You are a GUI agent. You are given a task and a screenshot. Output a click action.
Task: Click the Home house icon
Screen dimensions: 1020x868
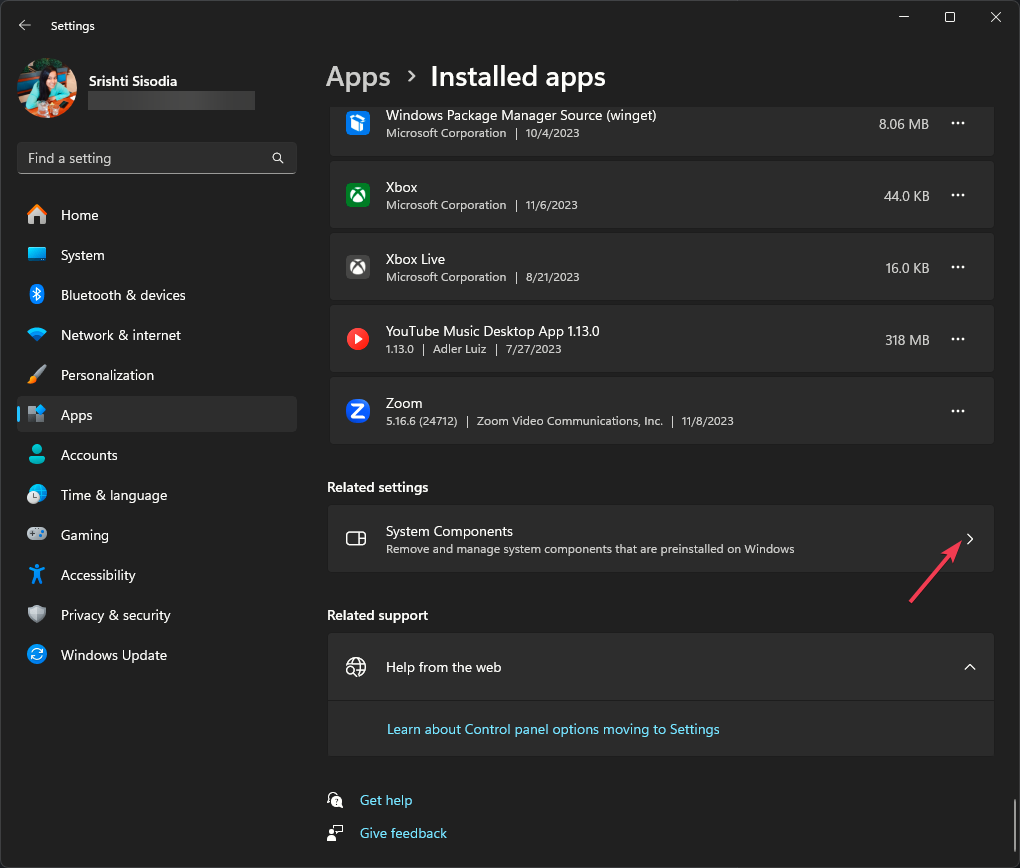click(37, 214)
